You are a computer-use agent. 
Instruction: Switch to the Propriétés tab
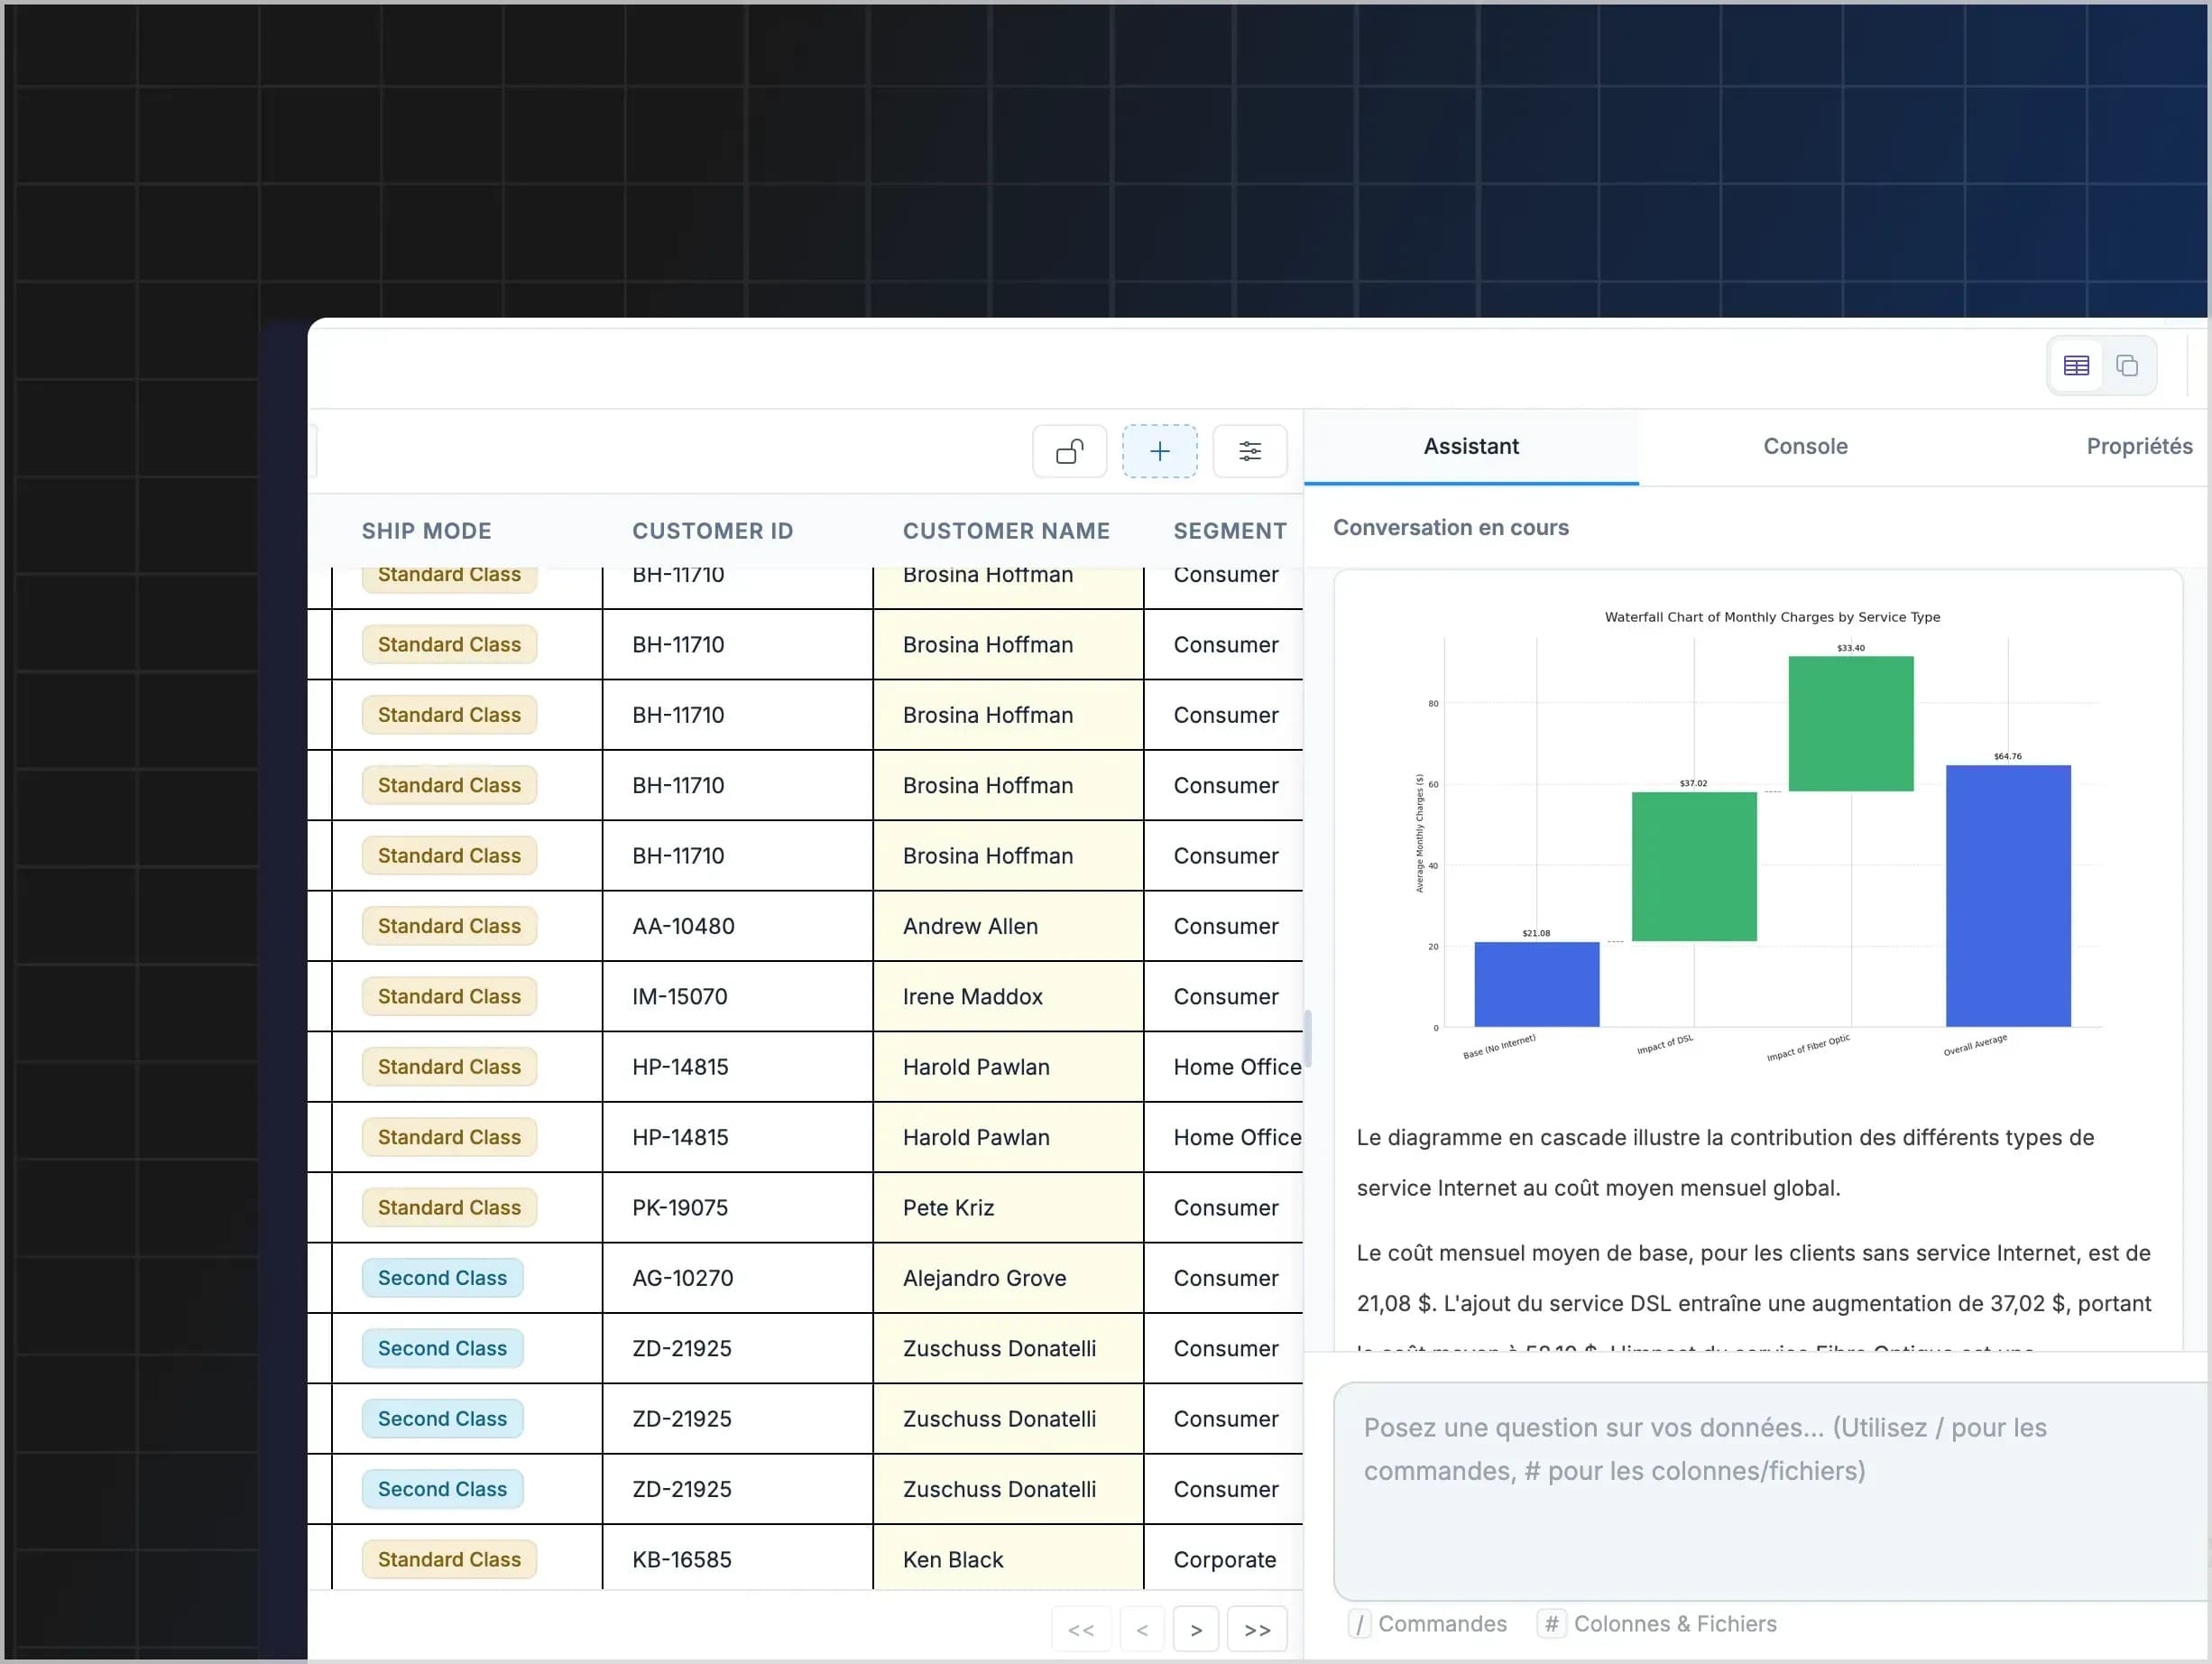2139,446
